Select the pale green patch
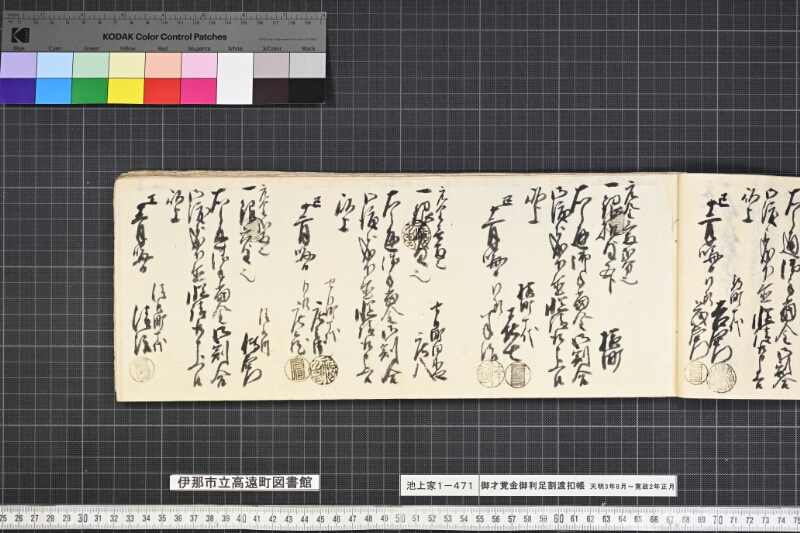 [x=91, y=65]
